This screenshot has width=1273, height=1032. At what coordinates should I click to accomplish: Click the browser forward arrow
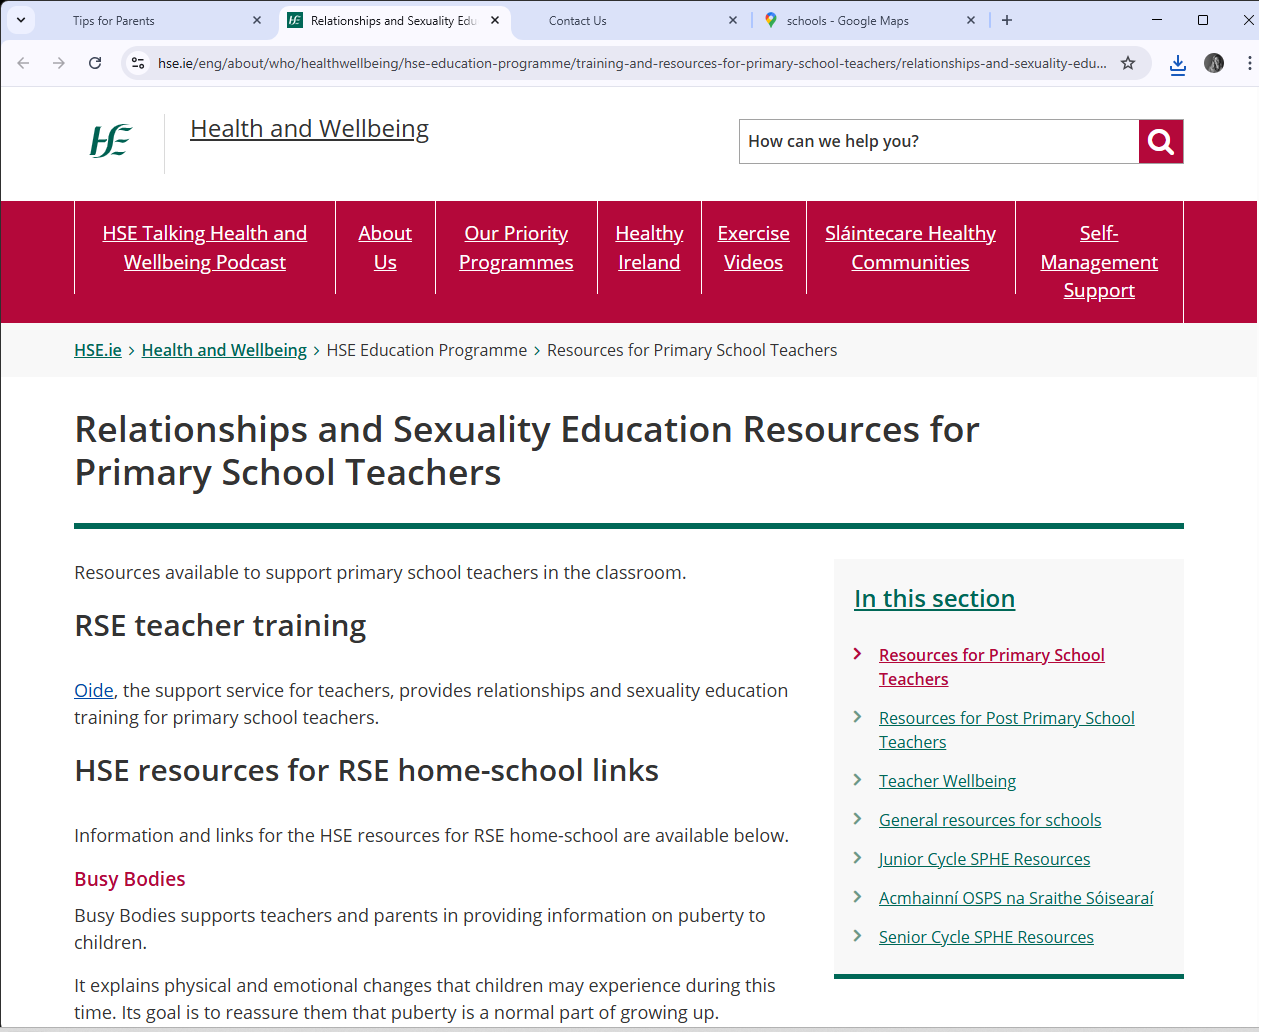click(x=58, y=62)
